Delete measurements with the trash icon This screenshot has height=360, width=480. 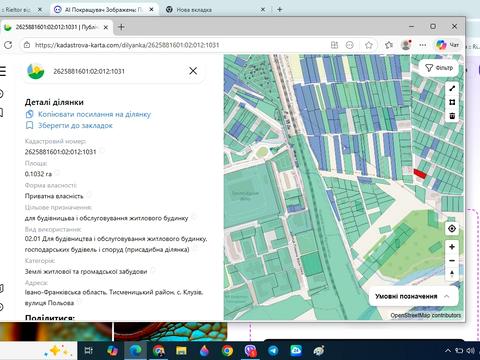(x=452, y=116)
